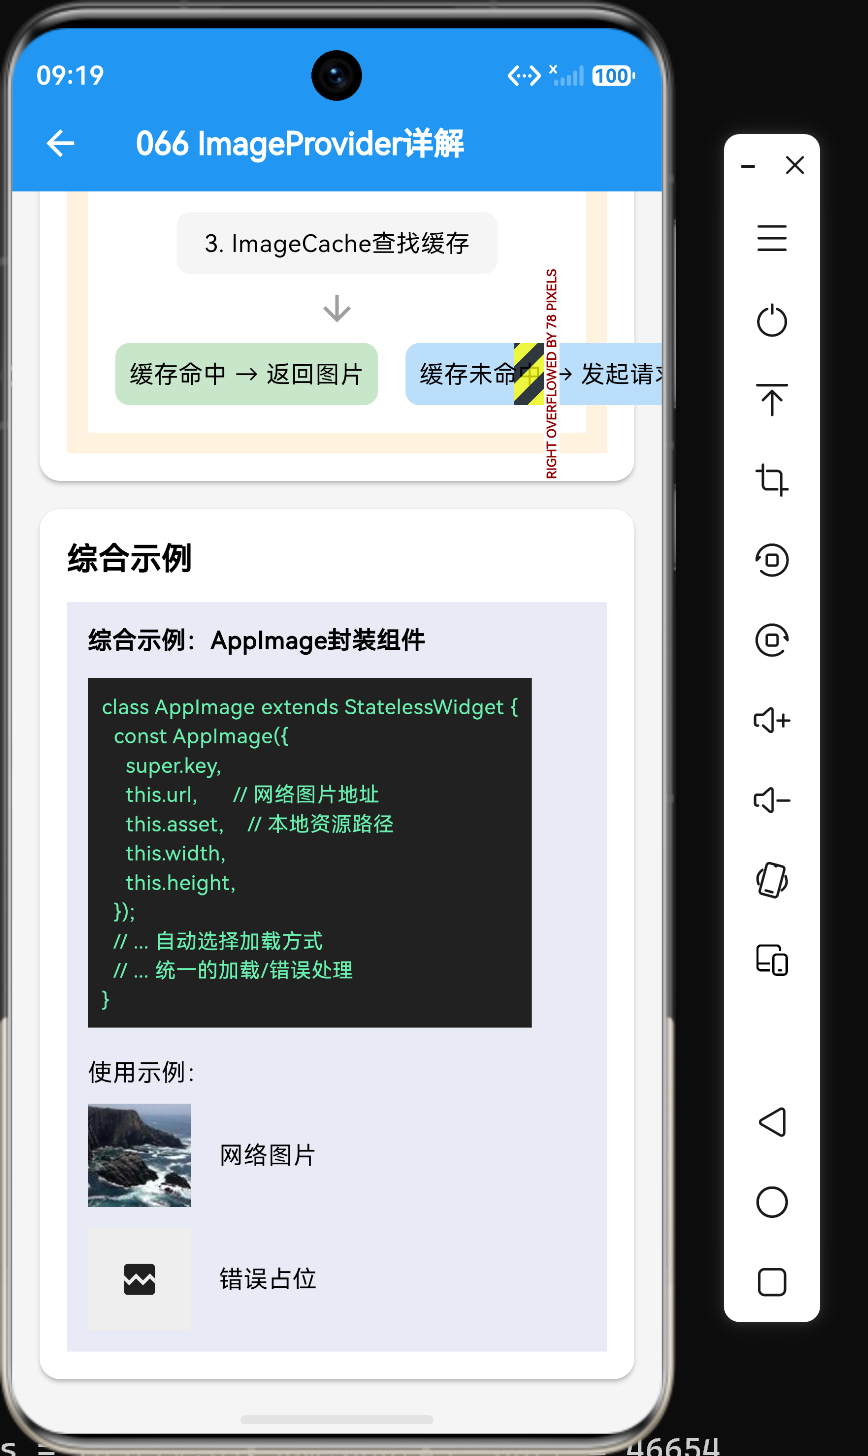868x1456 pixels.
Task: Click the 'this.height,' code line
Action: click(x=180, y=883)
